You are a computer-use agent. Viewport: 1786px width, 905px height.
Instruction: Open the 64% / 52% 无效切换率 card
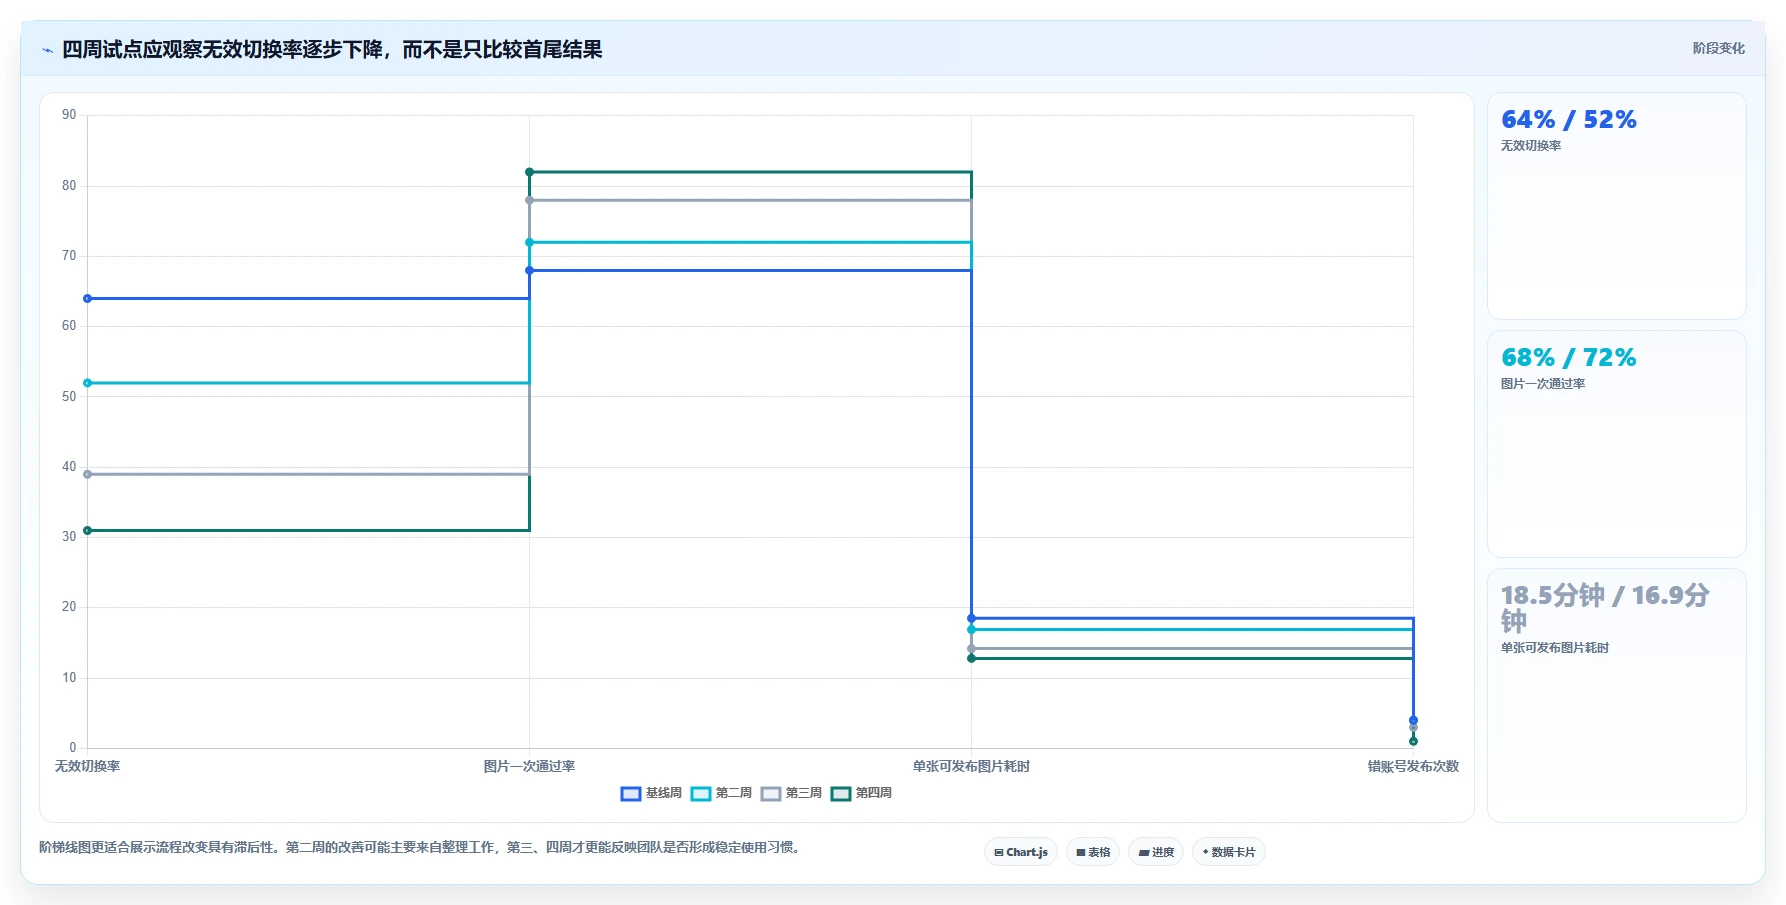click(x=1616, y=206)
